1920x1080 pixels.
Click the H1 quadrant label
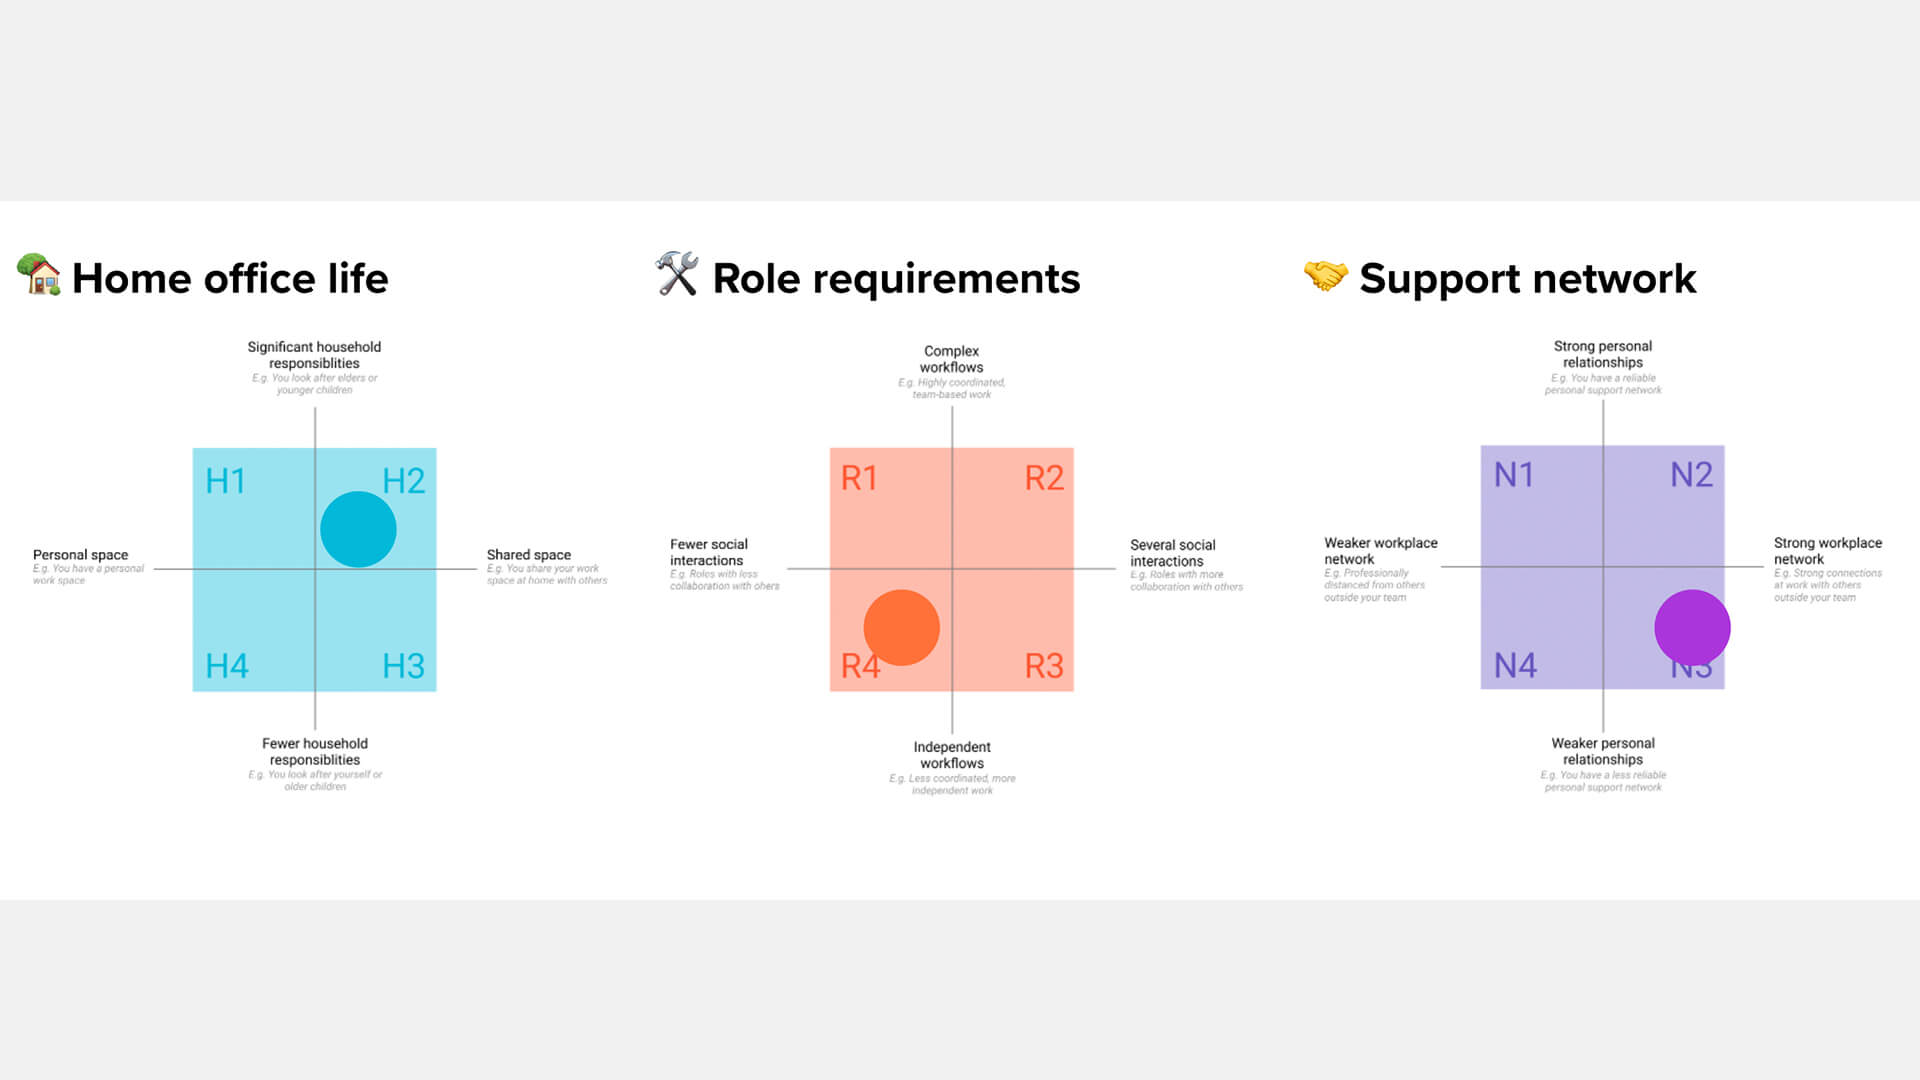click(225, 481)
